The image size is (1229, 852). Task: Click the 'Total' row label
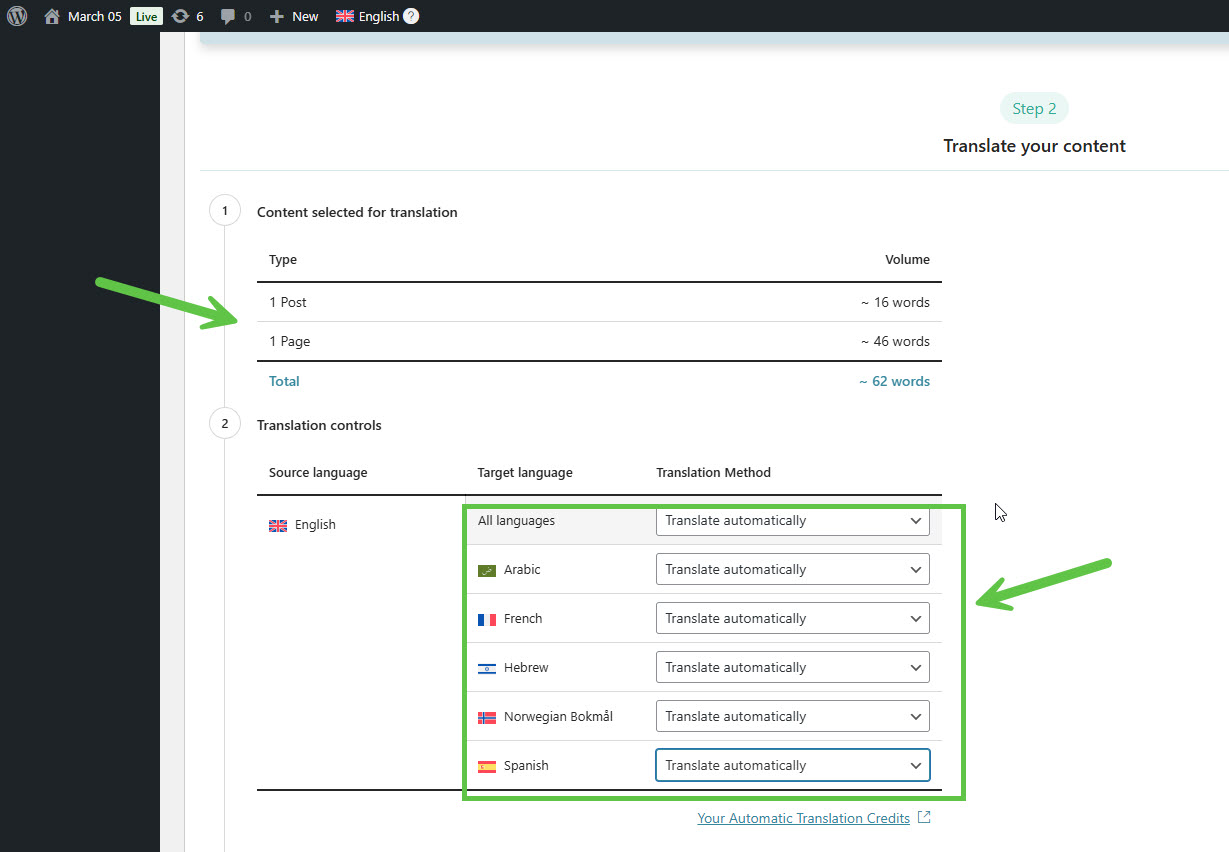(x=284, y=381)
